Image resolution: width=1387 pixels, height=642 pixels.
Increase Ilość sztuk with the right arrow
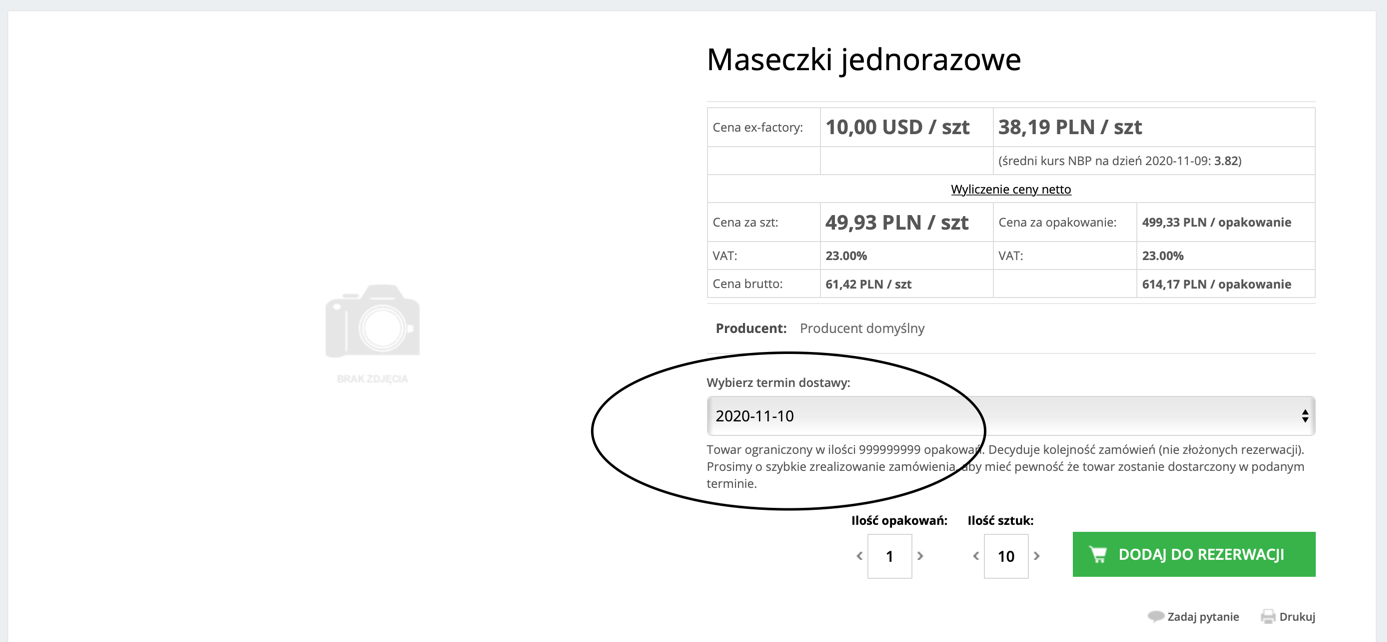pyautogui.click(x=1037, y=556)
